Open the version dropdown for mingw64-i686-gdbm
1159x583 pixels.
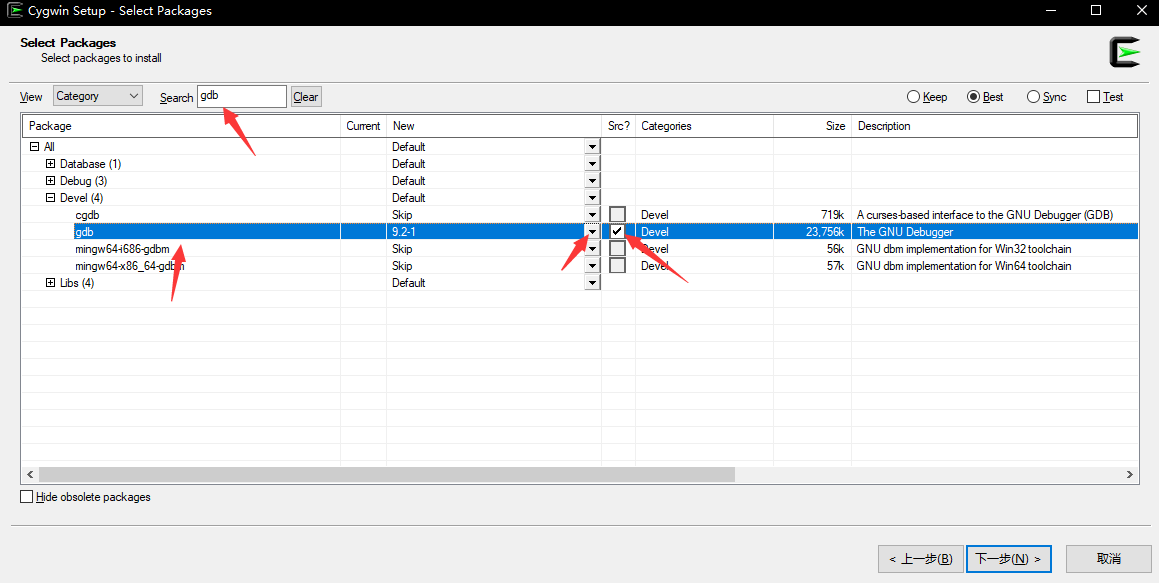click(x=592, y=248)
